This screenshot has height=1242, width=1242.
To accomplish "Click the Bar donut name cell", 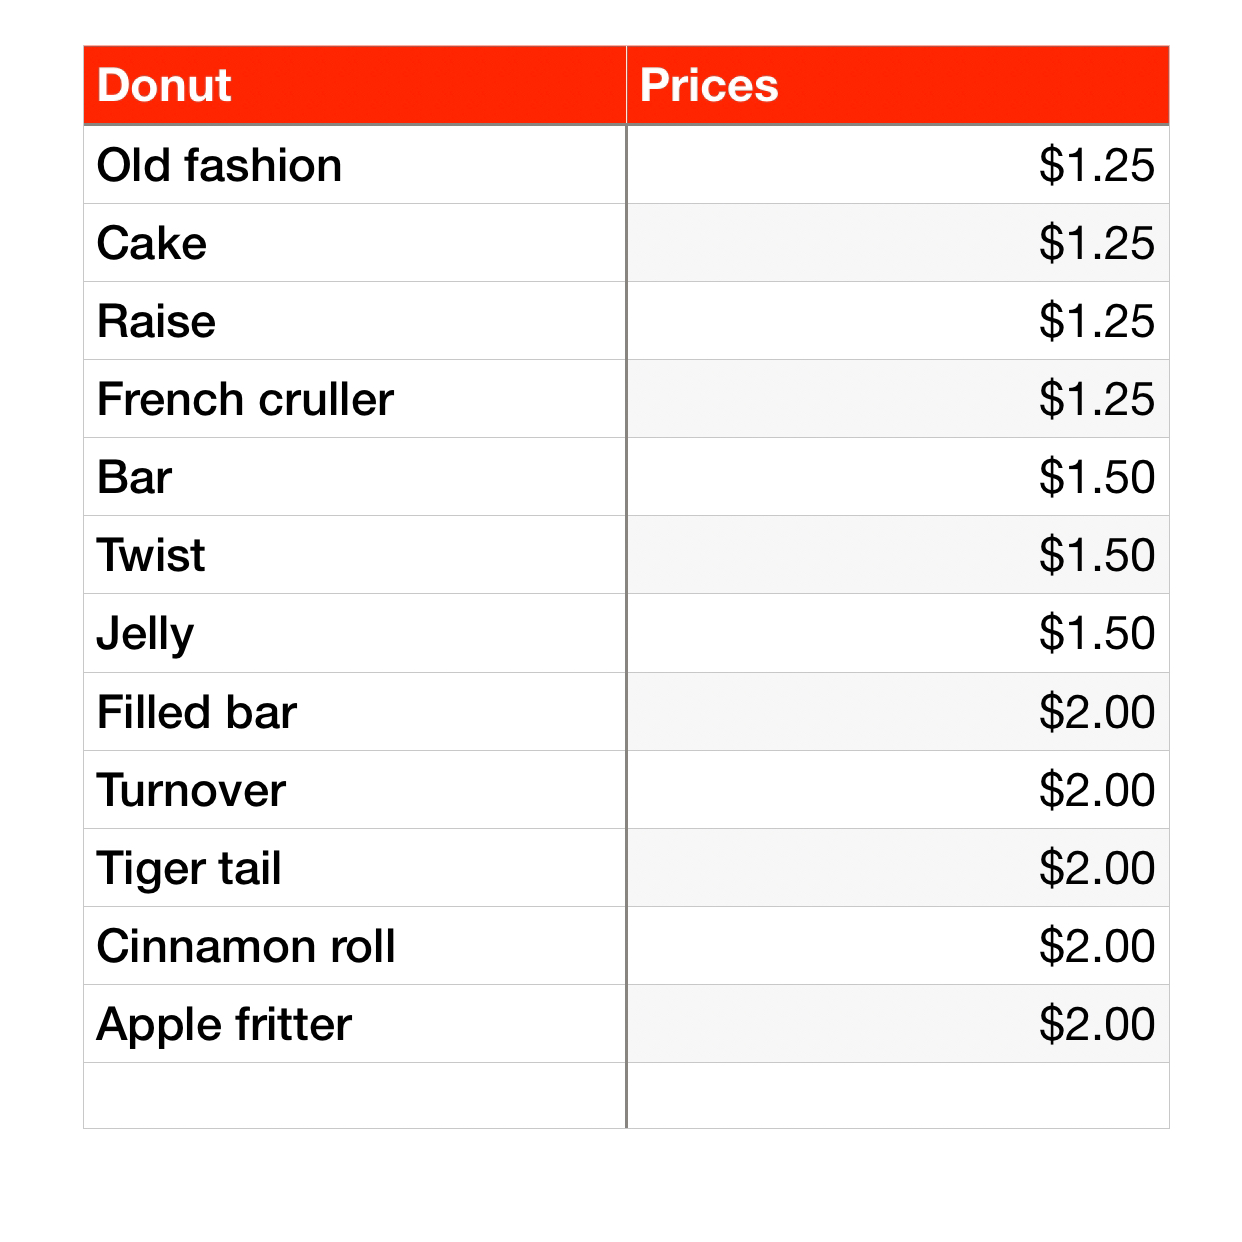I will pyautogui.click(x=355, y=477).
